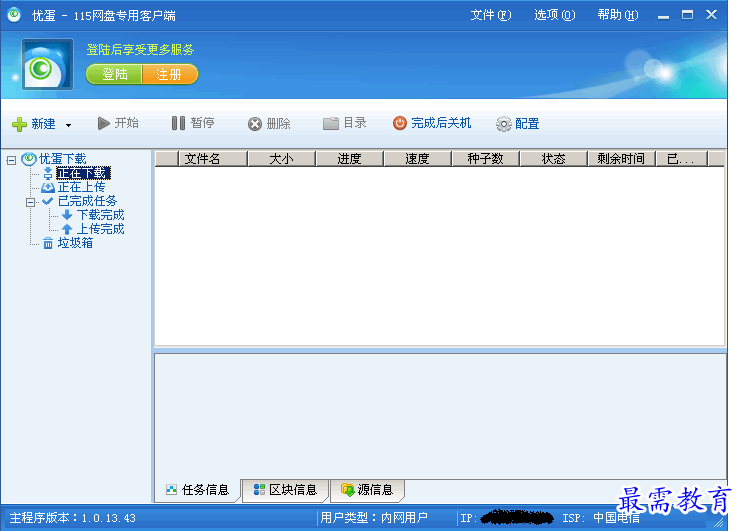This screenshot has width=740, height=531.
Task: Sort by 文件名 column header
Action: click(x=213, y=159)
